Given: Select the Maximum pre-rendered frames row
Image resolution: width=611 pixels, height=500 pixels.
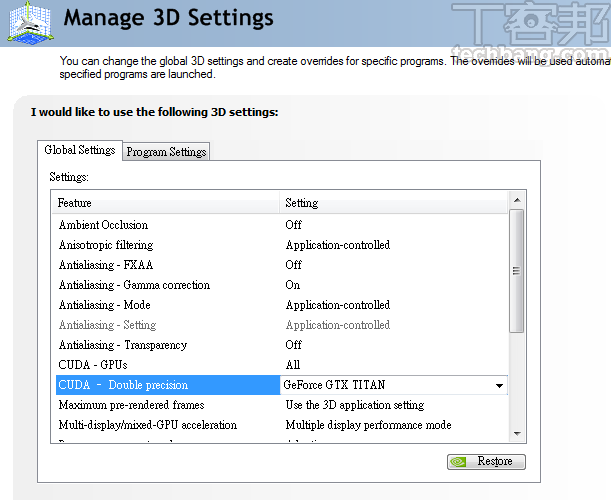Looking at the screenshot, I should coord(280,405).
